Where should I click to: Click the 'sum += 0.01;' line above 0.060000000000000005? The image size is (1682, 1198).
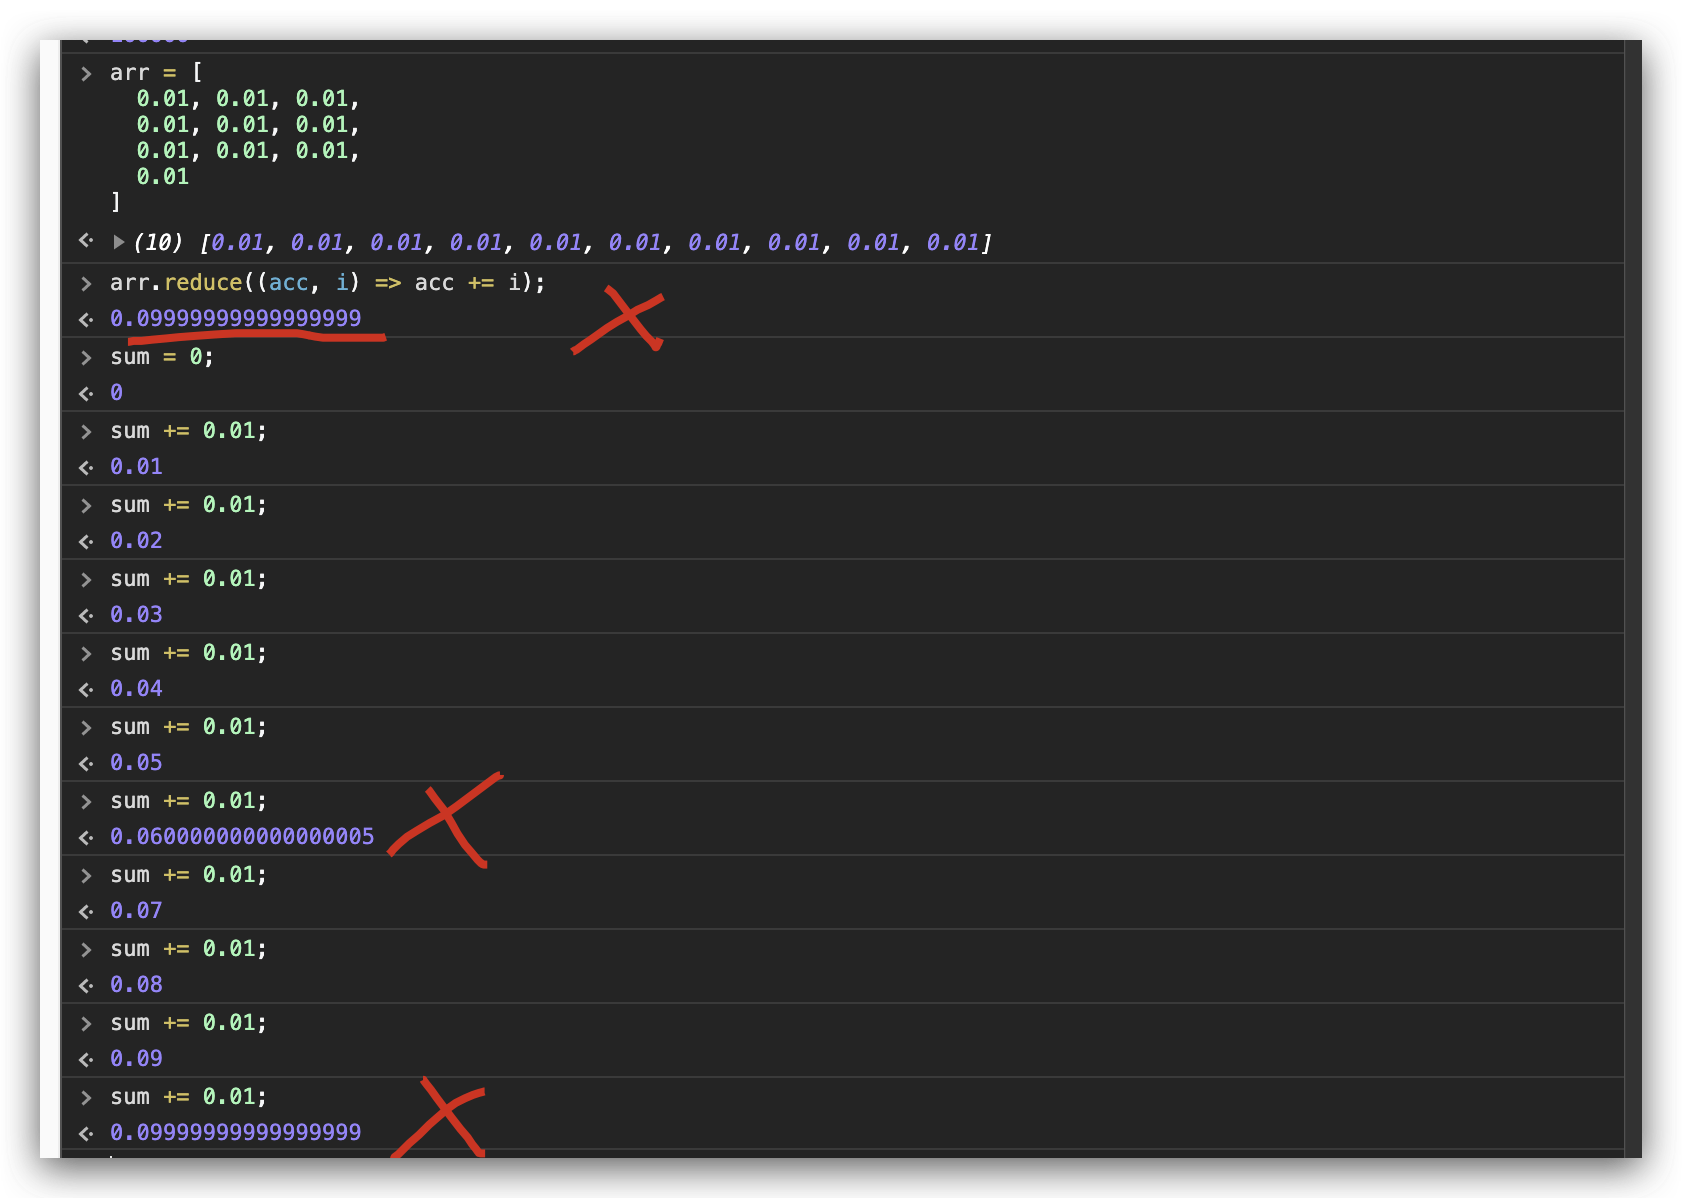[x=189, y=801]
